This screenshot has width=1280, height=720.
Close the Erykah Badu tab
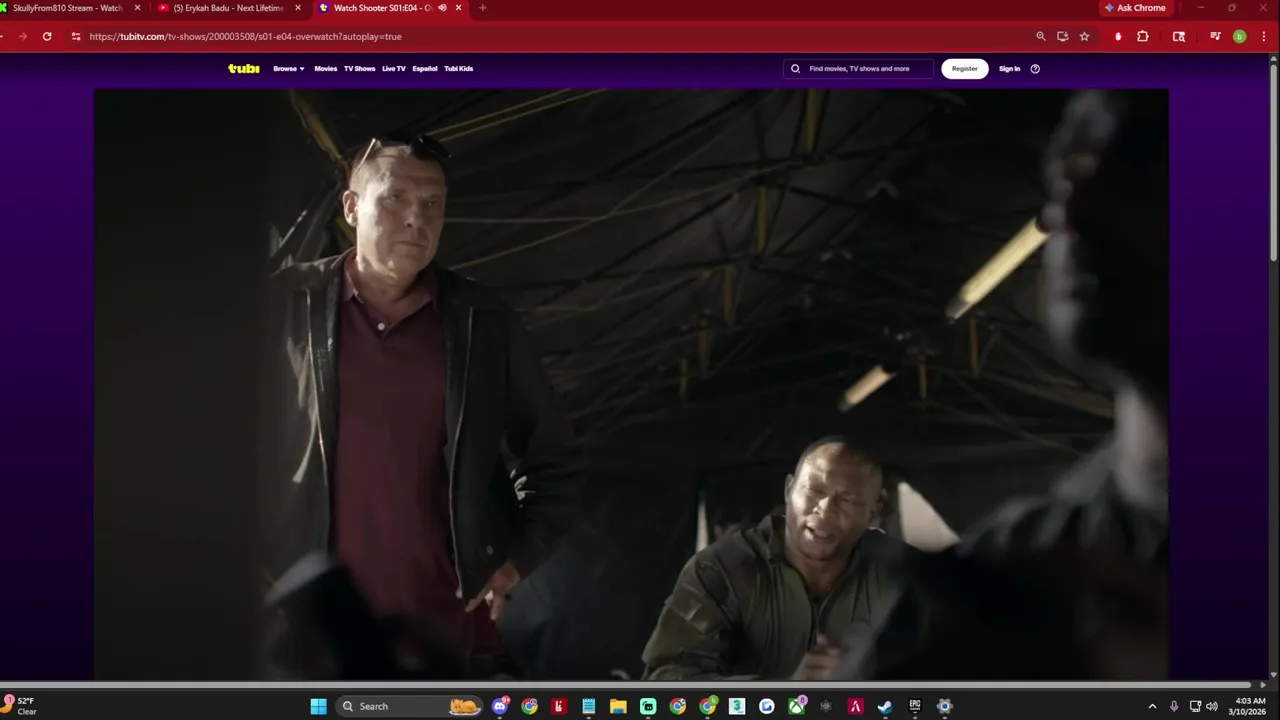[298, 8]
